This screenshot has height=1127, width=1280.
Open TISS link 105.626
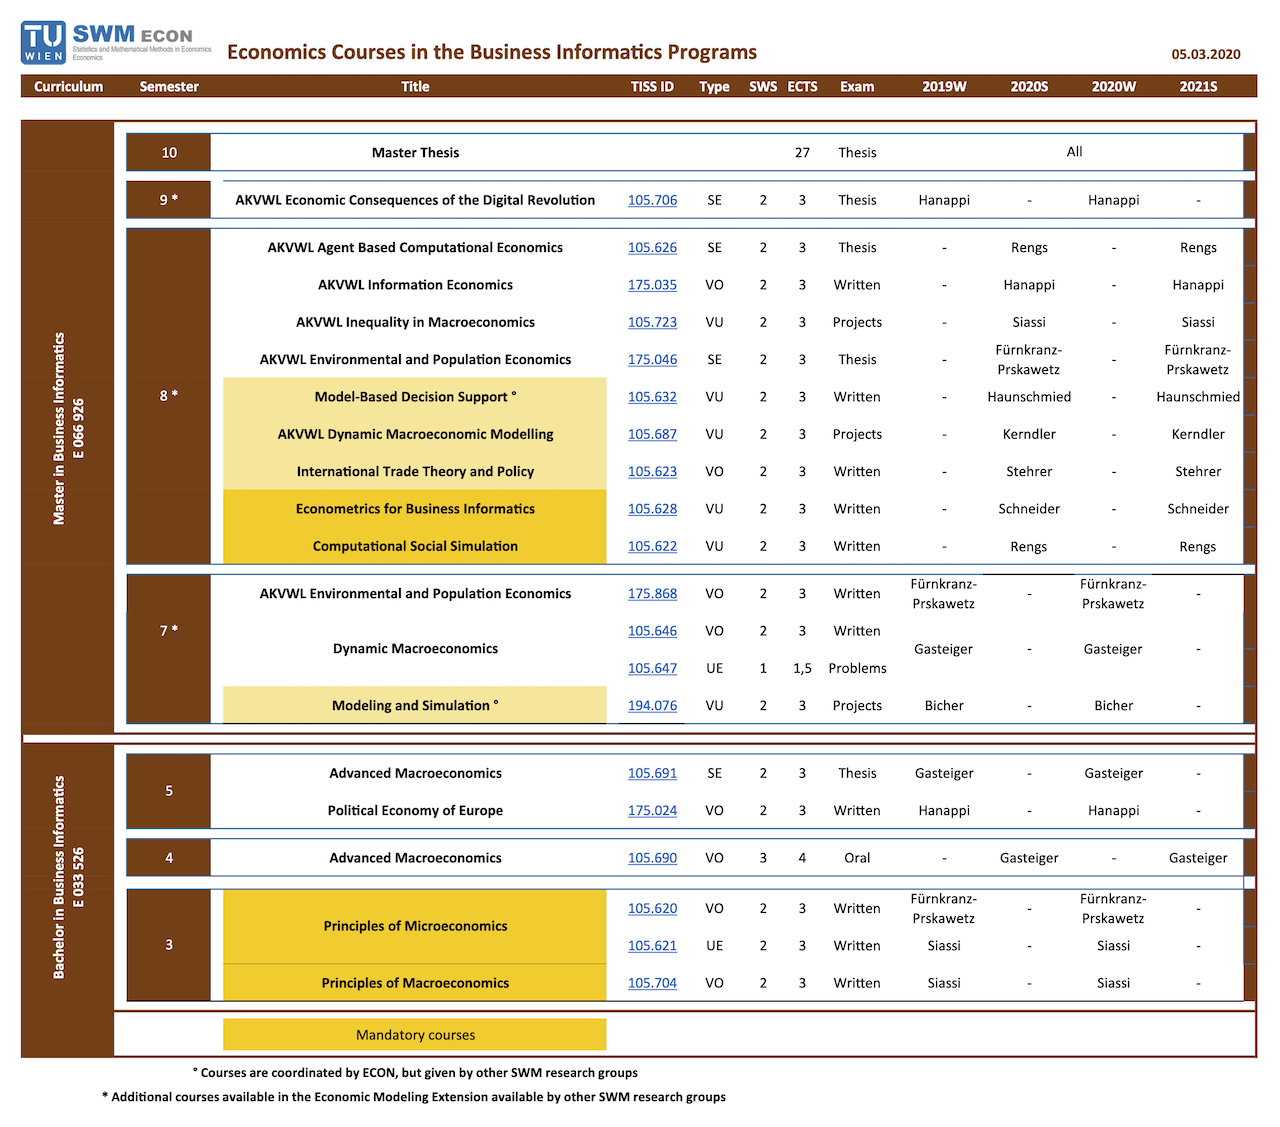652,247
